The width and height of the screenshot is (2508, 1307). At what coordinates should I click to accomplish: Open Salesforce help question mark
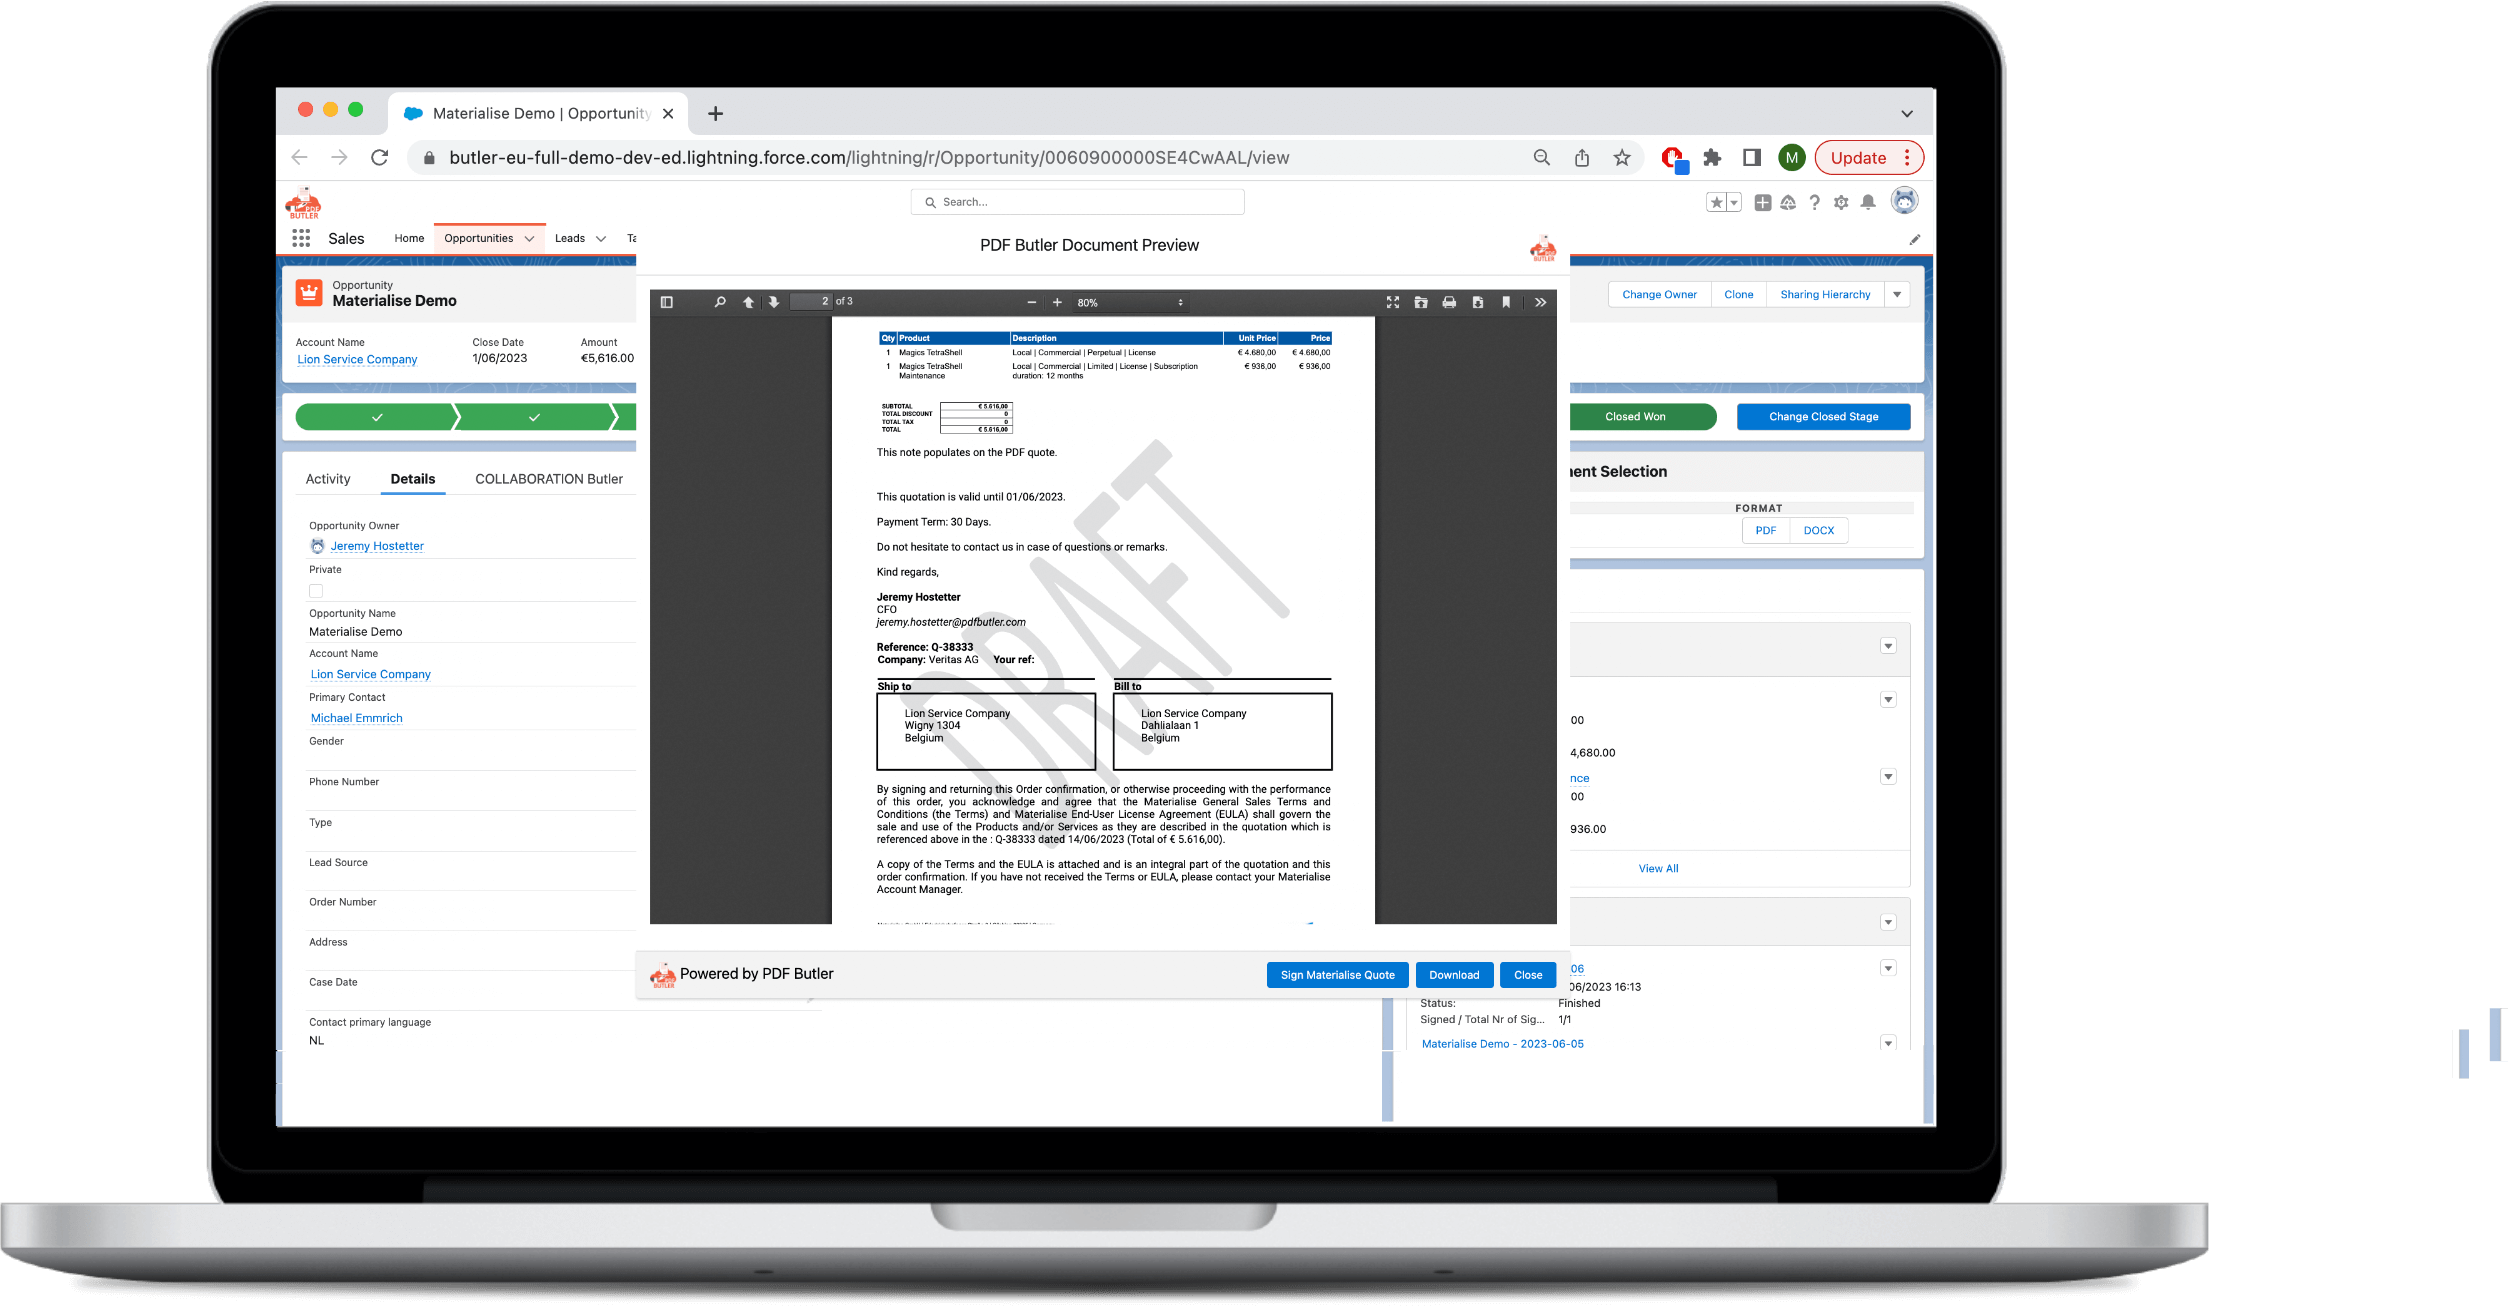[x=1814, y=203]
